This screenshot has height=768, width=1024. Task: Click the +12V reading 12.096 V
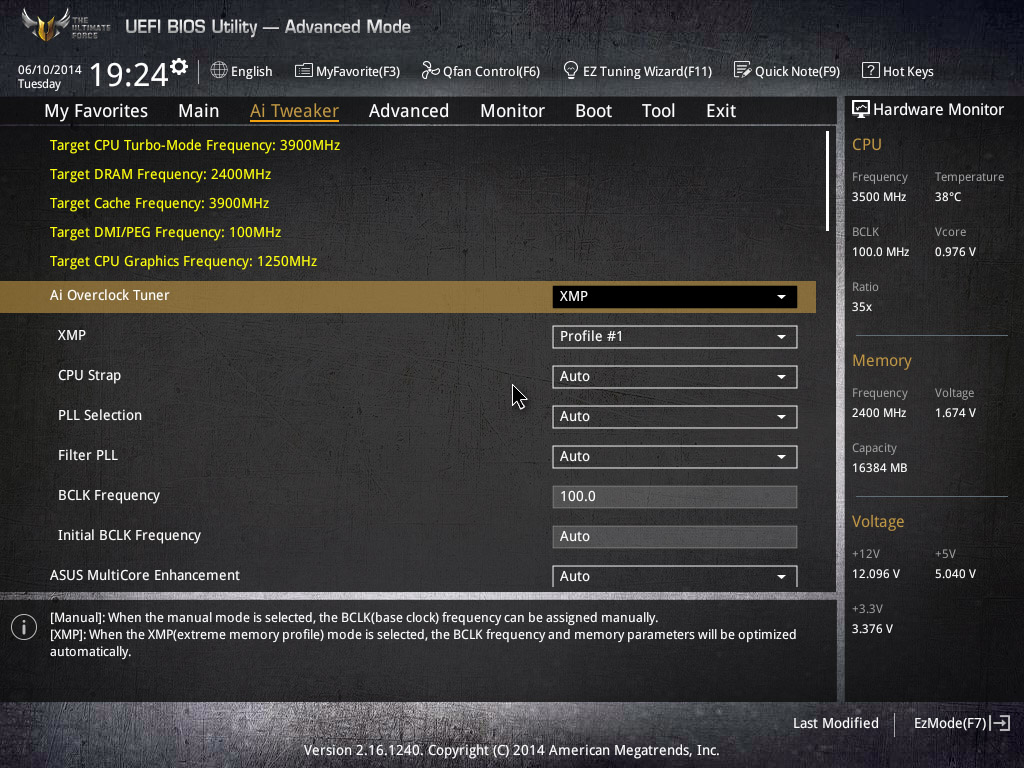click(x=876, y=573)
